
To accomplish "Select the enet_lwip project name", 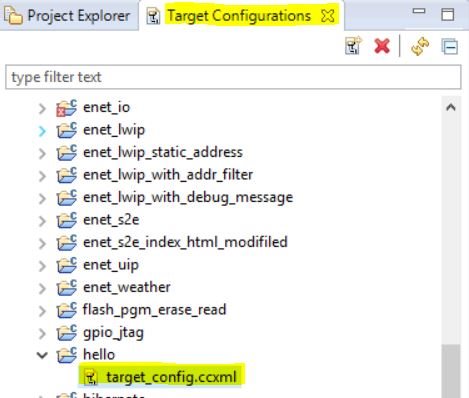I will tap(114, 130).
